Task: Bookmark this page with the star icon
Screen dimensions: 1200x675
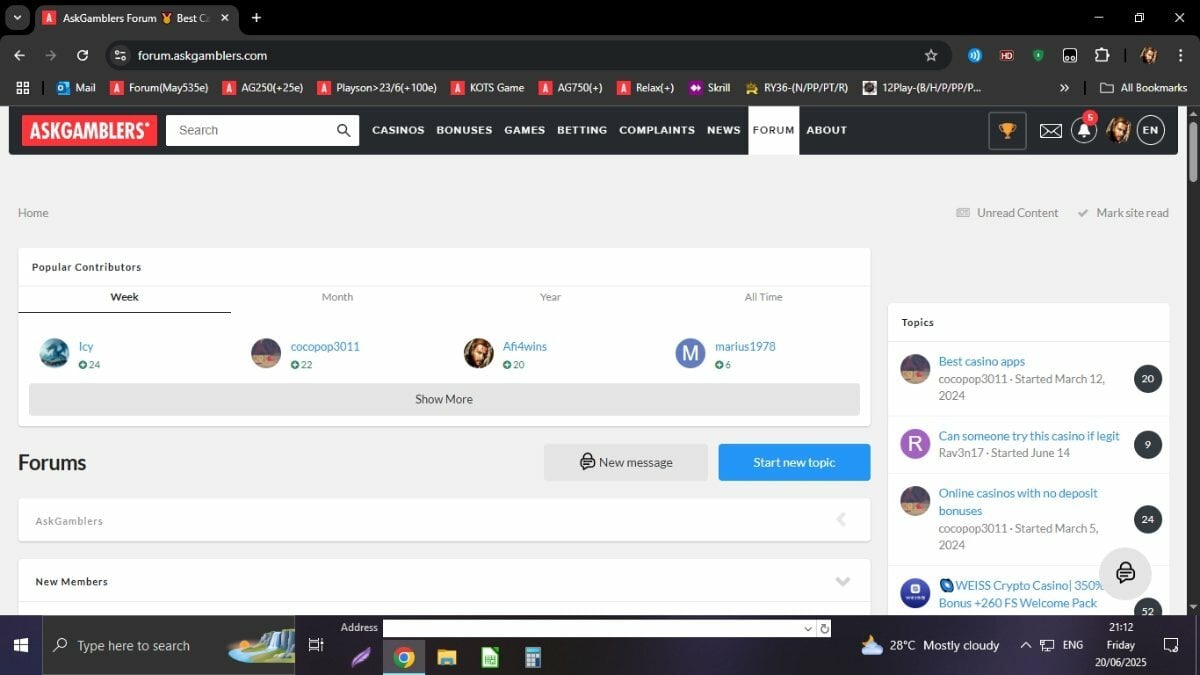Action: point(931,55)
